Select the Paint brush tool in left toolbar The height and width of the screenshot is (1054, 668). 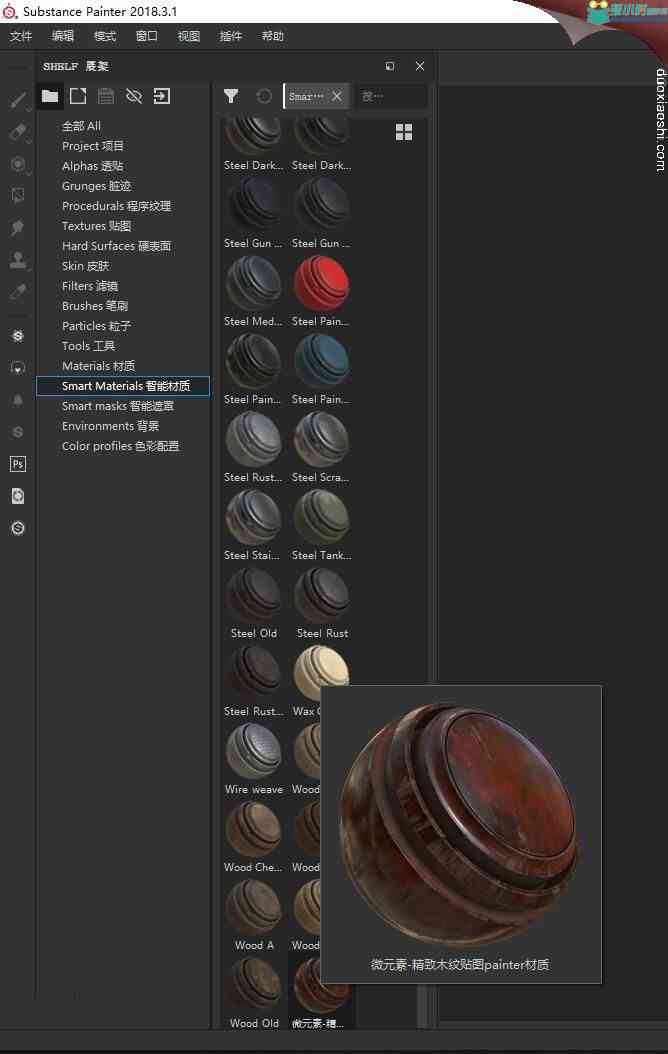tap(18, 100)
